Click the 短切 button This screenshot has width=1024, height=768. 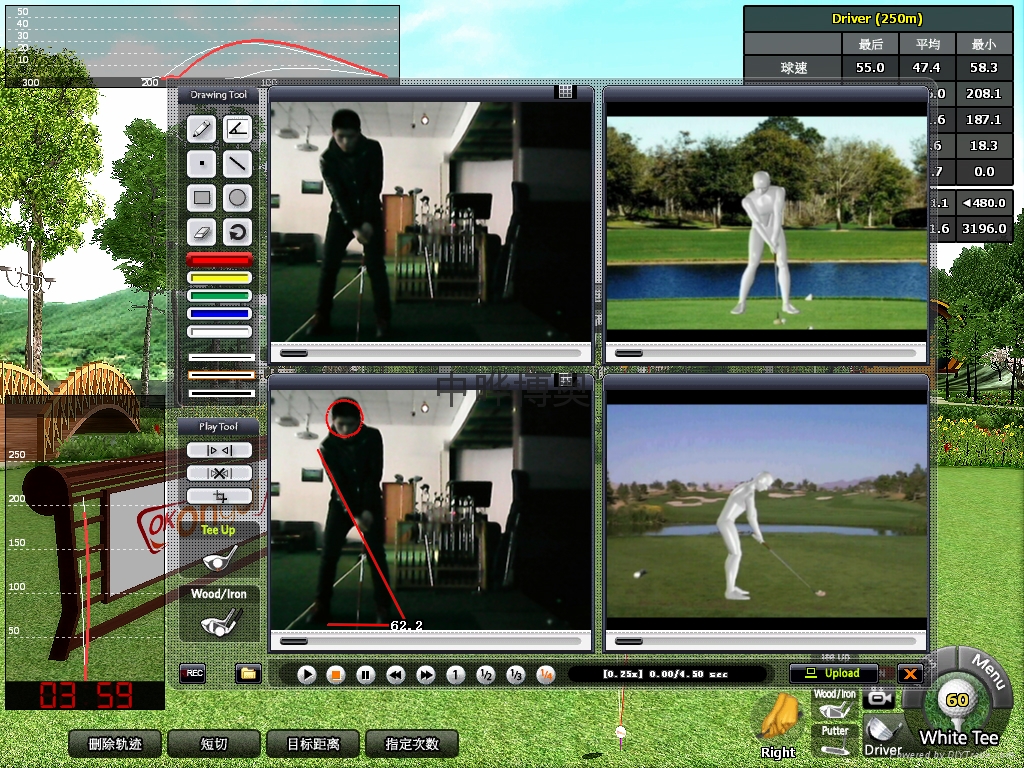click(214, 744)
